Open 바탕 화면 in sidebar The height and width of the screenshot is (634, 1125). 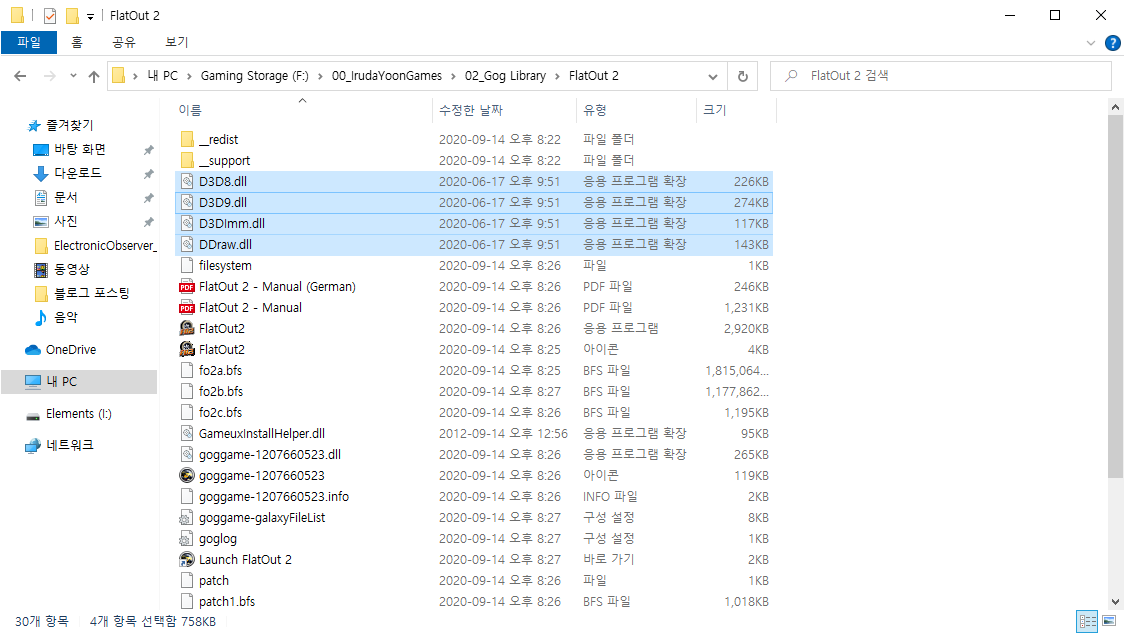click(x=80, y=149)
